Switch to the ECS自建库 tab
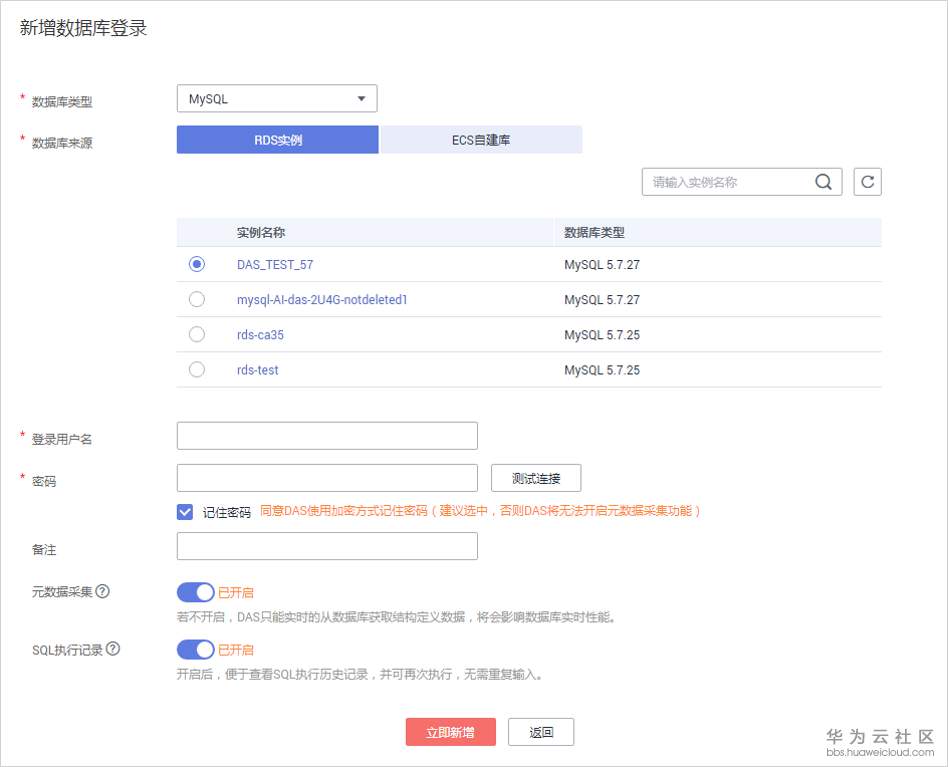Viewport: 948px width, 767px height. [x=480, y=139]
